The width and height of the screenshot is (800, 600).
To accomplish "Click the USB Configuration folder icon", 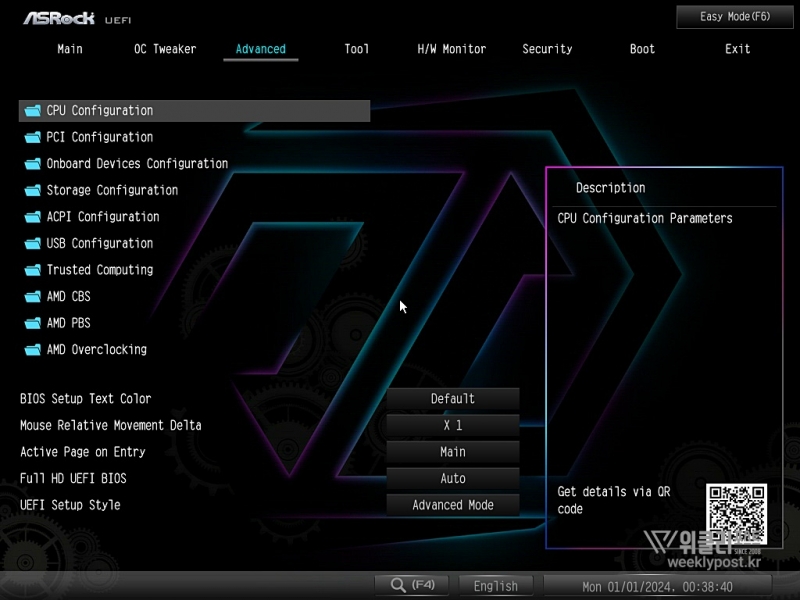I will pos(32,243).
